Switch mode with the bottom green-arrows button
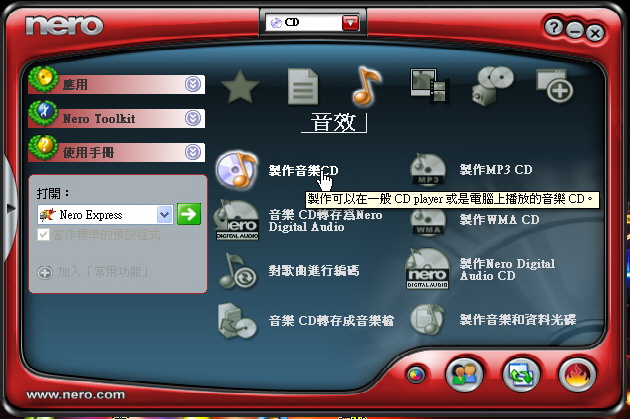Image resolution: width=630 pixels, height=419 pixels. coord(520,374)
